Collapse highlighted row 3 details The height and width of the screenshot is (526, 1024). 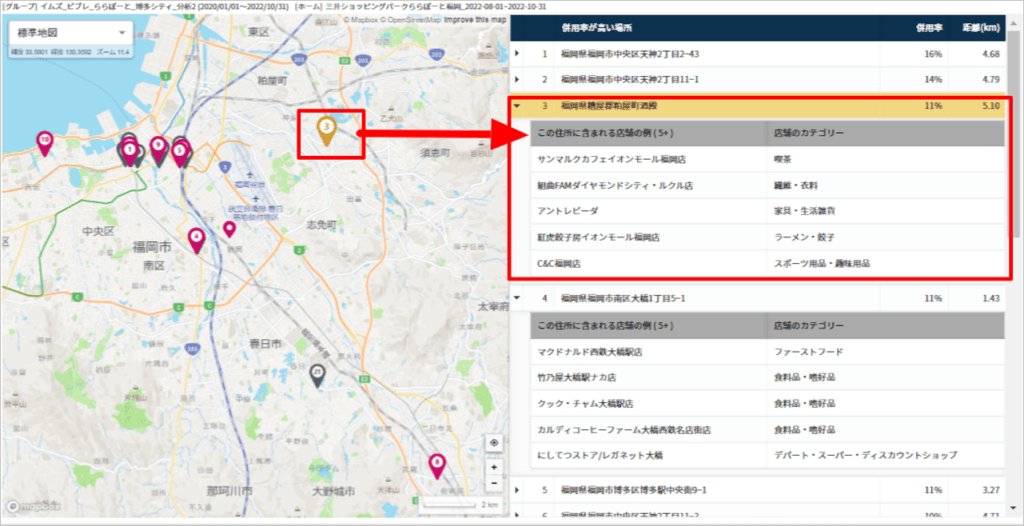517,105
